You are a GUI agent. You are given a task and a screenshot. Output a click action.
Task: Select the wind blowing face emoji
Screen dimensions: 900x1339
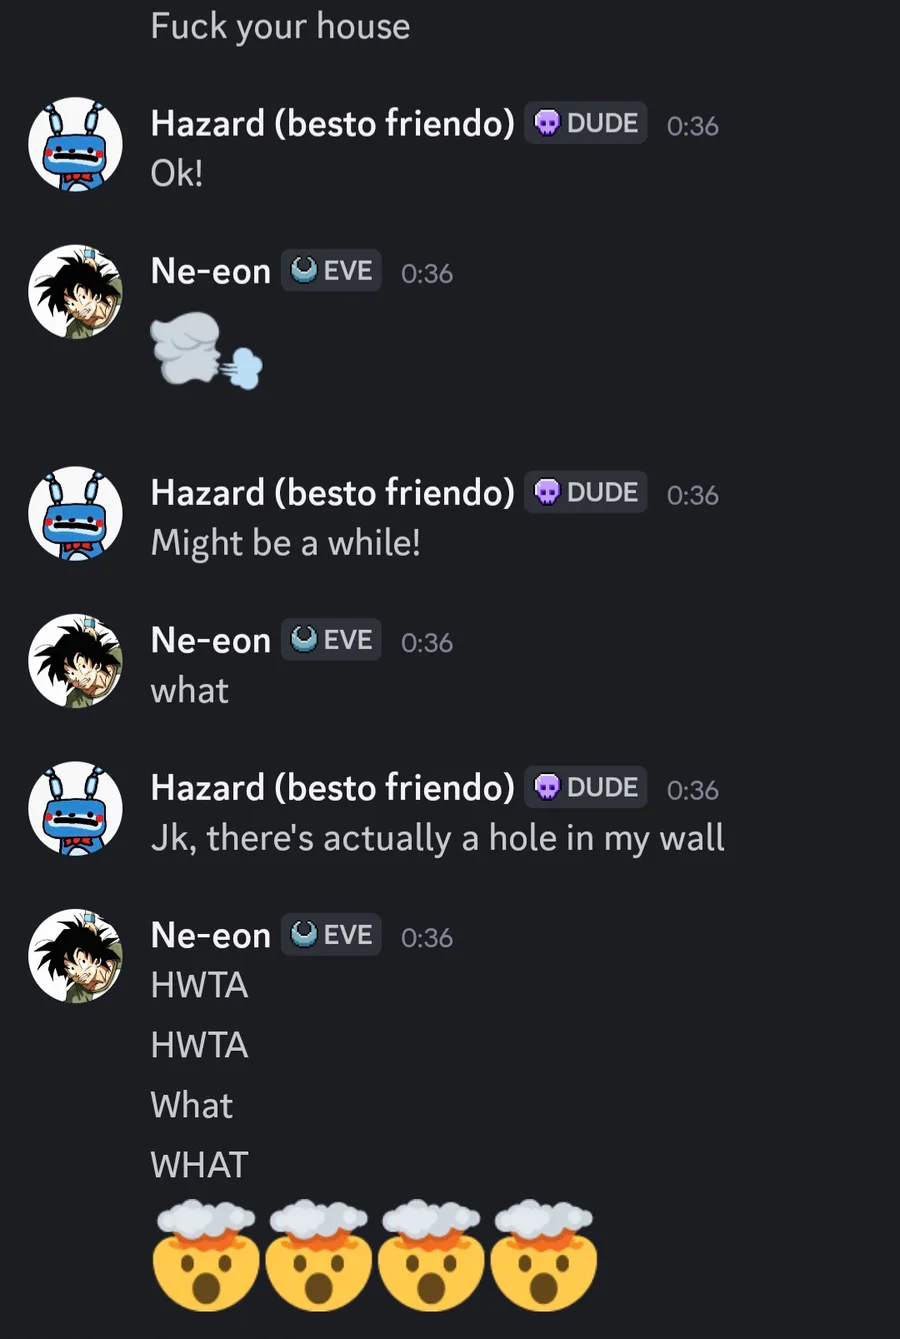206,350
